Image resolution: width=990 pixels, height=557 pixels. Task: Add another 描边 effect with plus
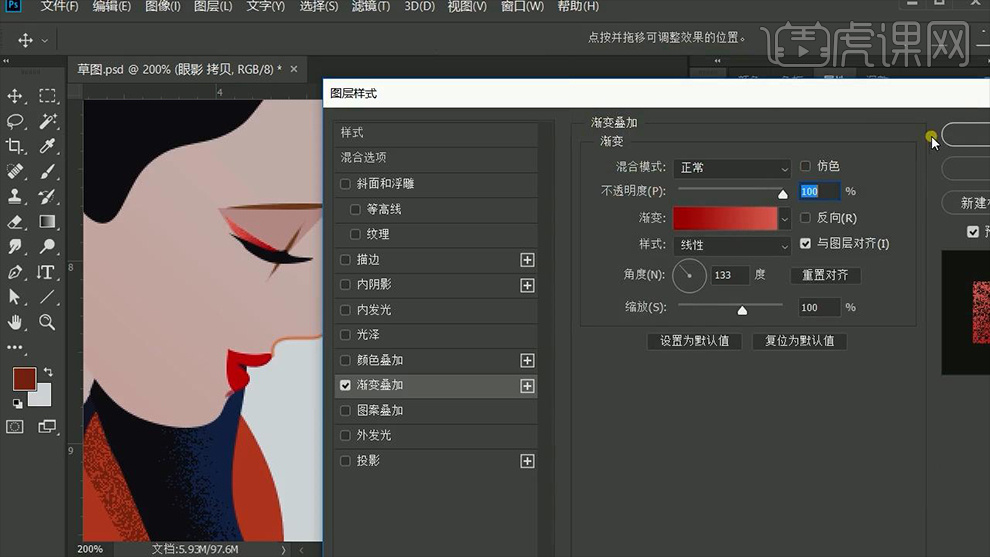point(527,260)
